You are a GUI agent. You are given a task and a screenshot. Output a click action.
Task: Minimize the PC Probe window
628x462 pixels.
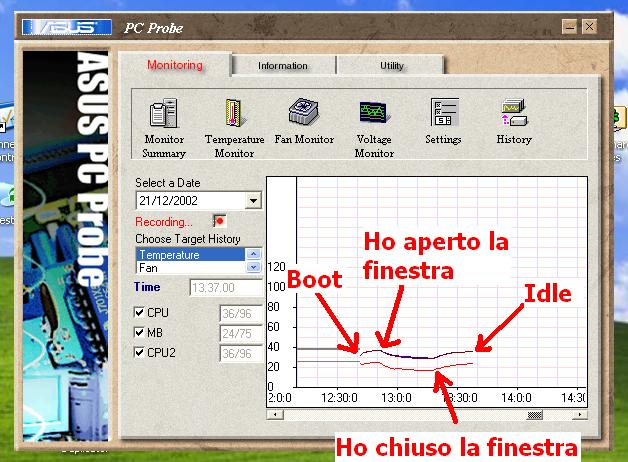(x=570, y=27)
